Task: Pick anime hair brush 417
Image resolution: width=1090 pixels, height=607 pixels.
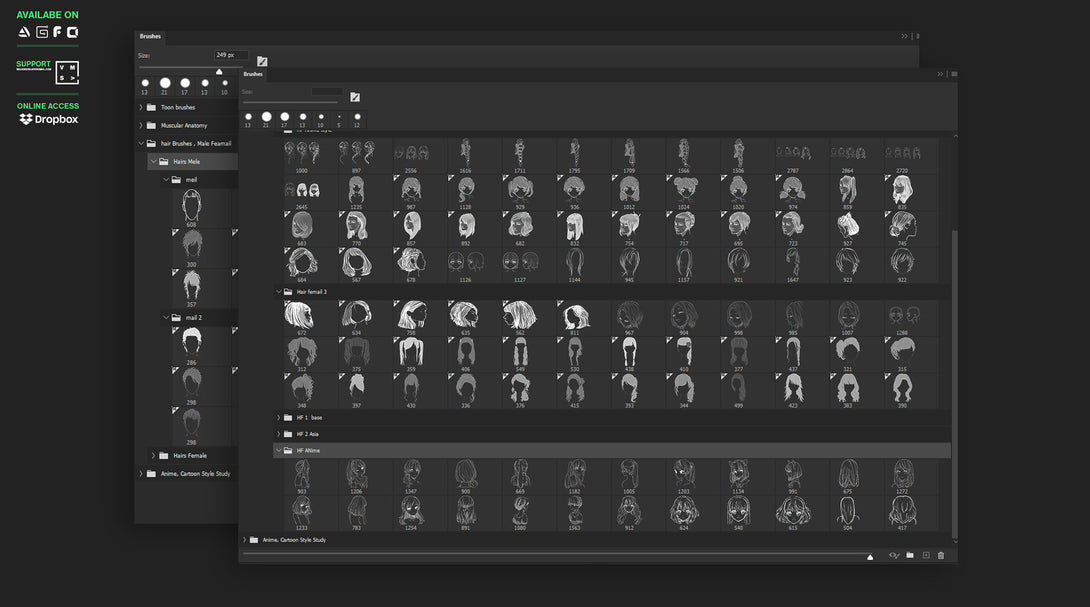Action: coord(902,513)
